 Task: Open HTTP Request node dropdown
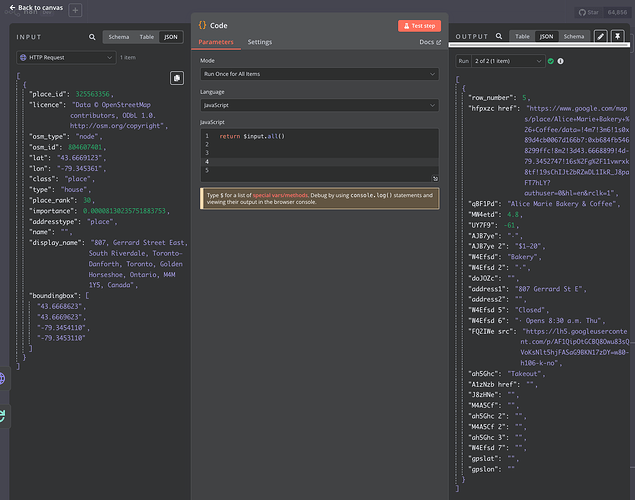point(66,57)
